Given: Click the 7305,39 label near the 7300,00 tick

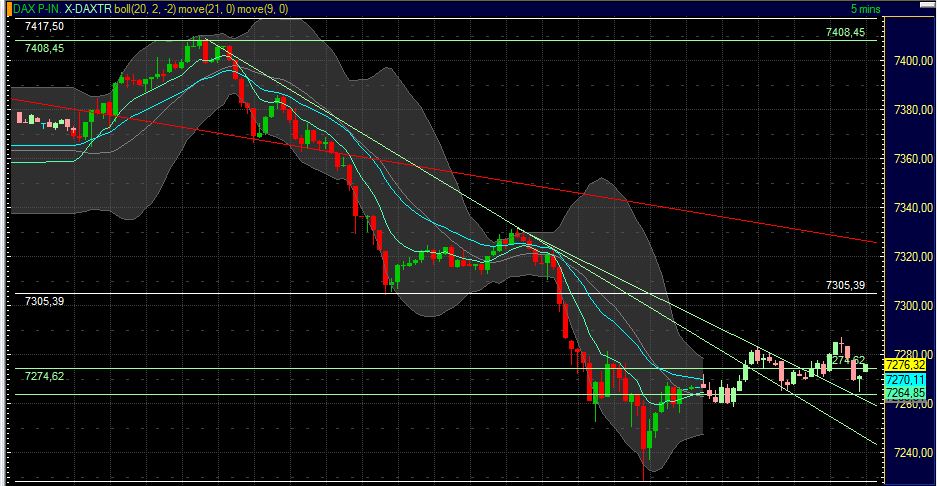Looking at the screenshot, I should (845, 285).
